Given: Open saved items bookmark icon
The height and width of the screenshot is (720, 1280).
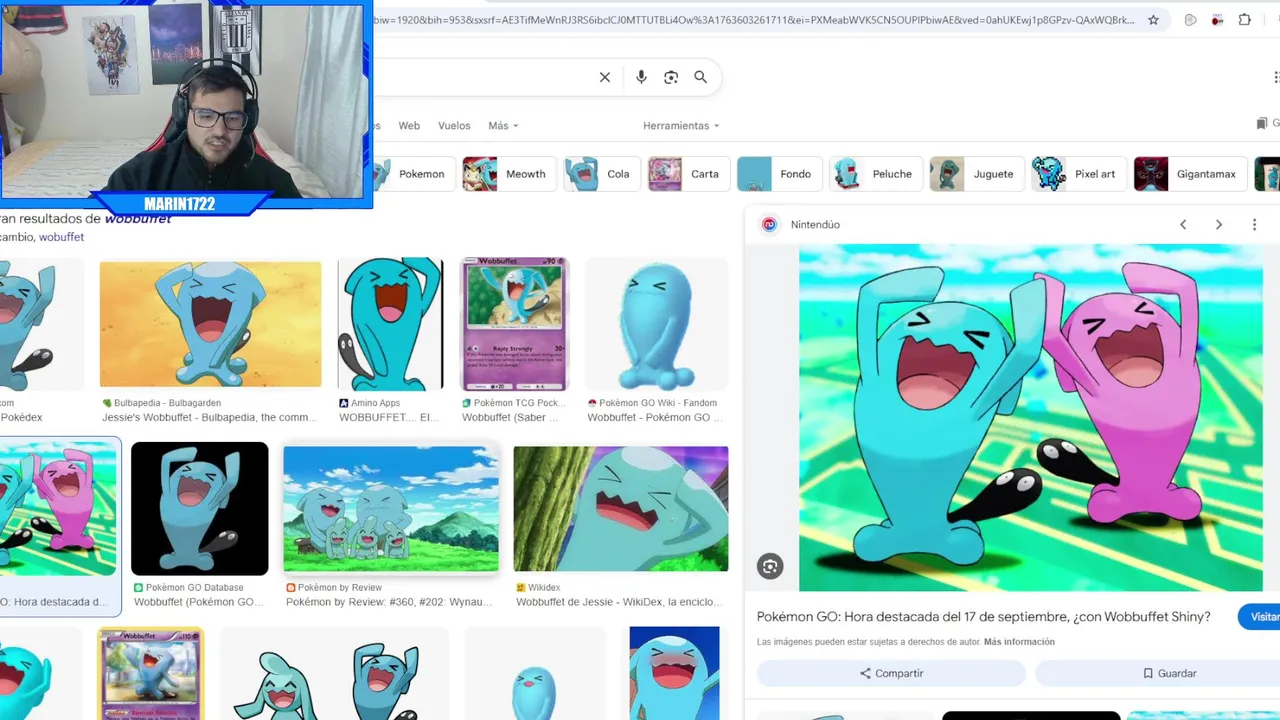Looking at the screenshot, I should coord(1262,124).
